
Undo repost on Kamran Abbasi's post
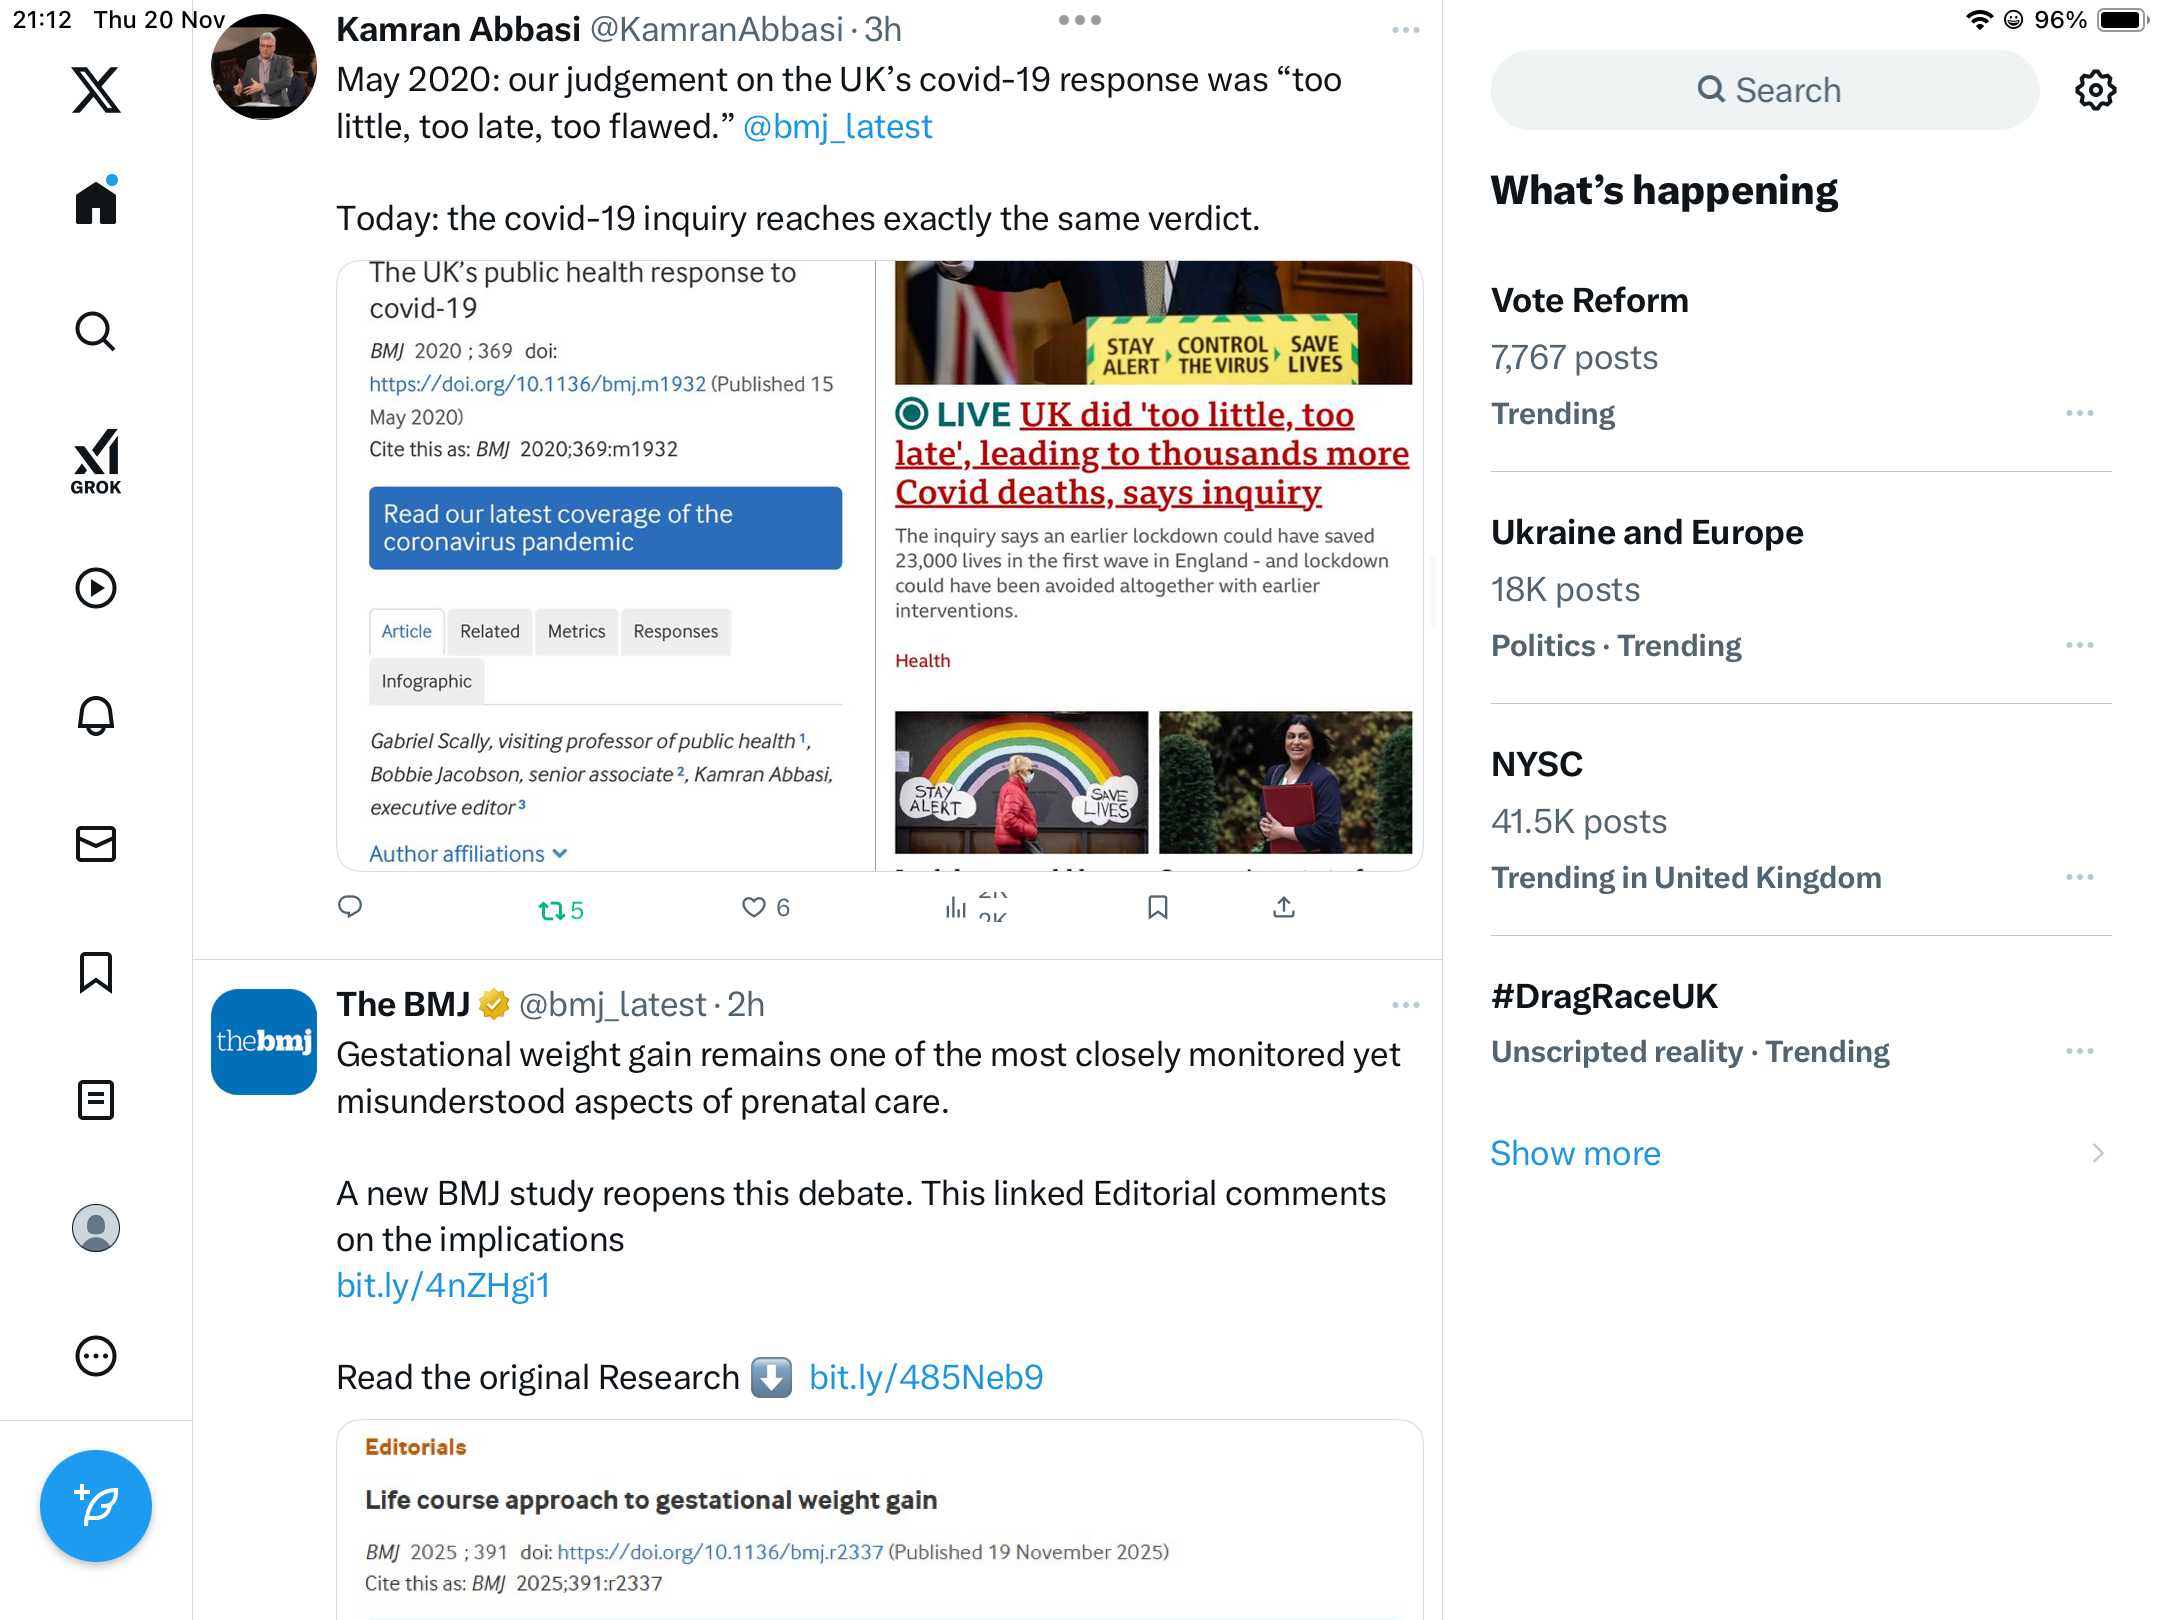tap(560, 909)
